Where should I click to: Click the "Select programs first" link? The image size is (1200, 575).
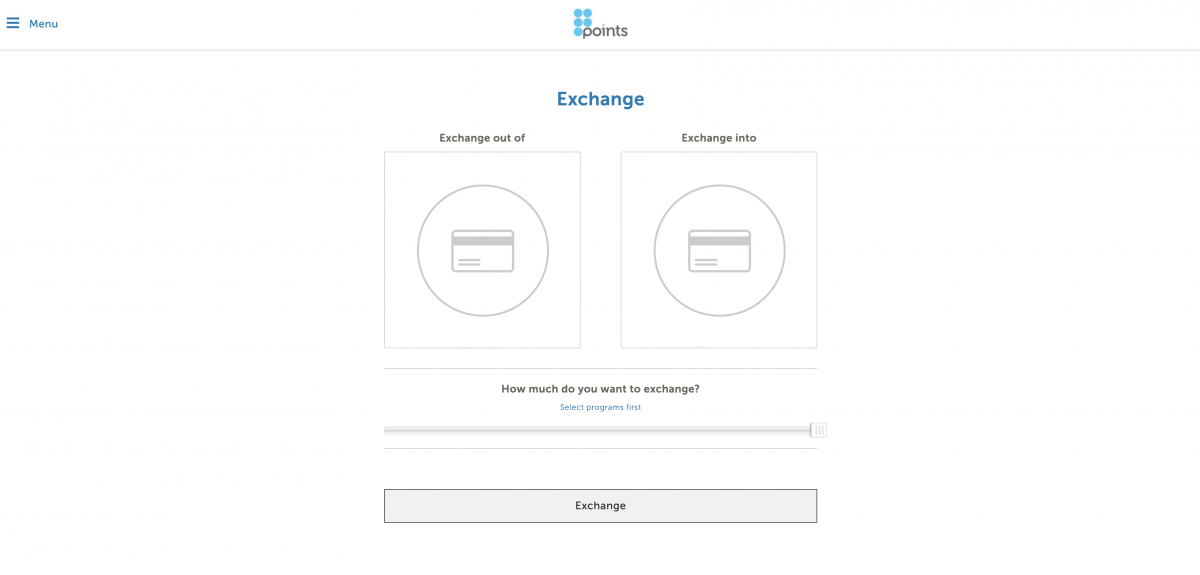600,408
